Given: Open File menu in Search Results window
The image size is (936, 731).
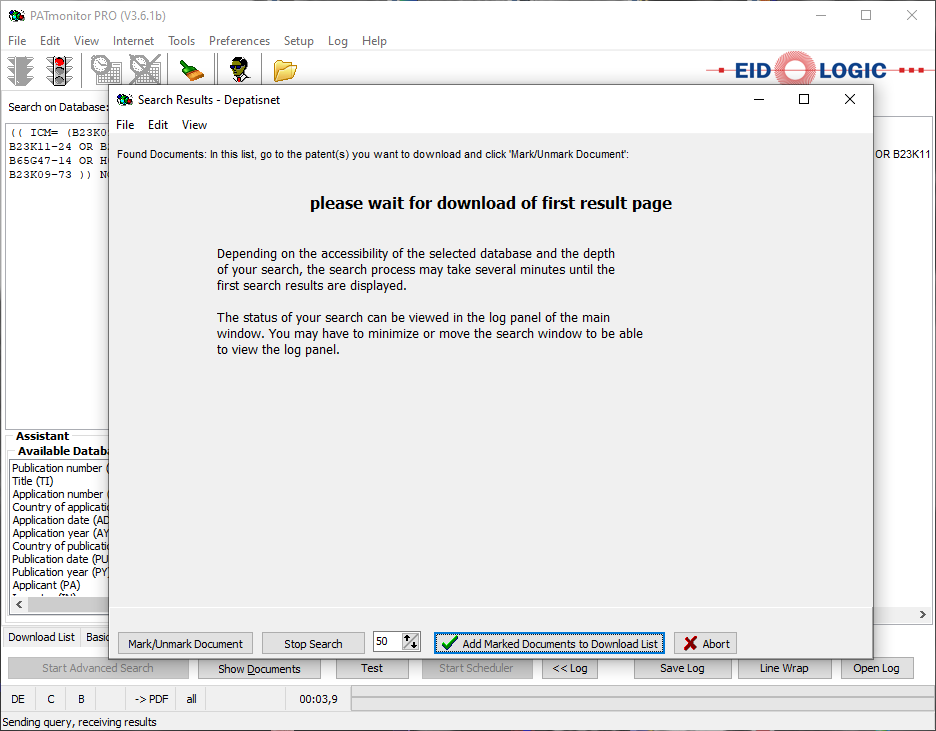Looking at the screenshot, I should click(125, 125).
